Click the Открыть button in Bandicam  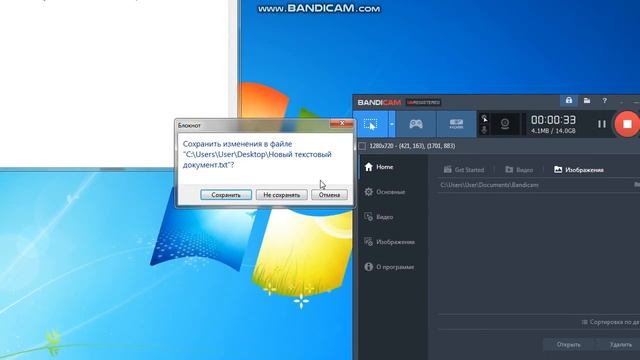click(x=569, y=345)
